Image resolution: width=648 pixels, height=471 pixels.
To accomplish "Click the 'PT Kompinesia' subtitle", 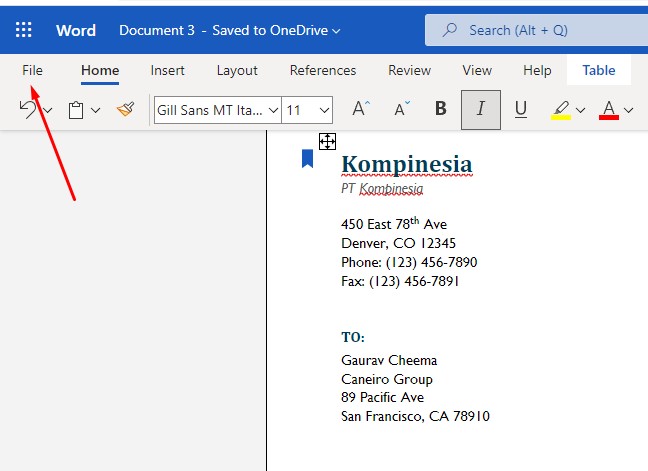I will click(x=382, y=188).
